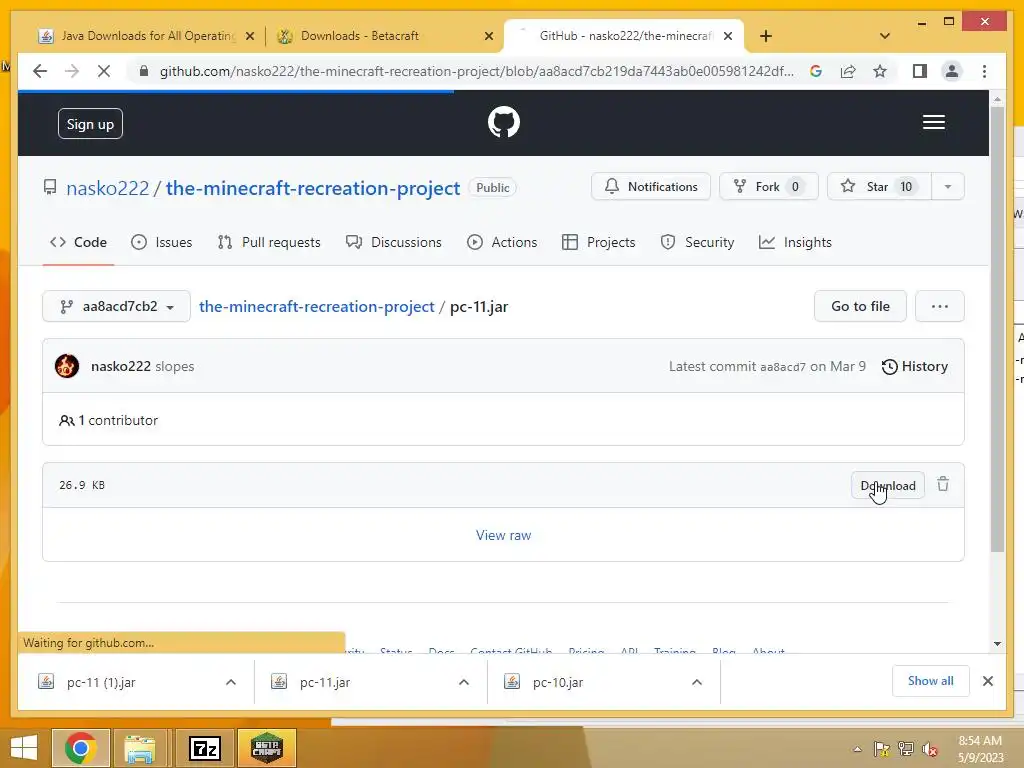The image size is (1024, 768).
Task: Click the trash delete file icon
Action: (x=943, y=485)
